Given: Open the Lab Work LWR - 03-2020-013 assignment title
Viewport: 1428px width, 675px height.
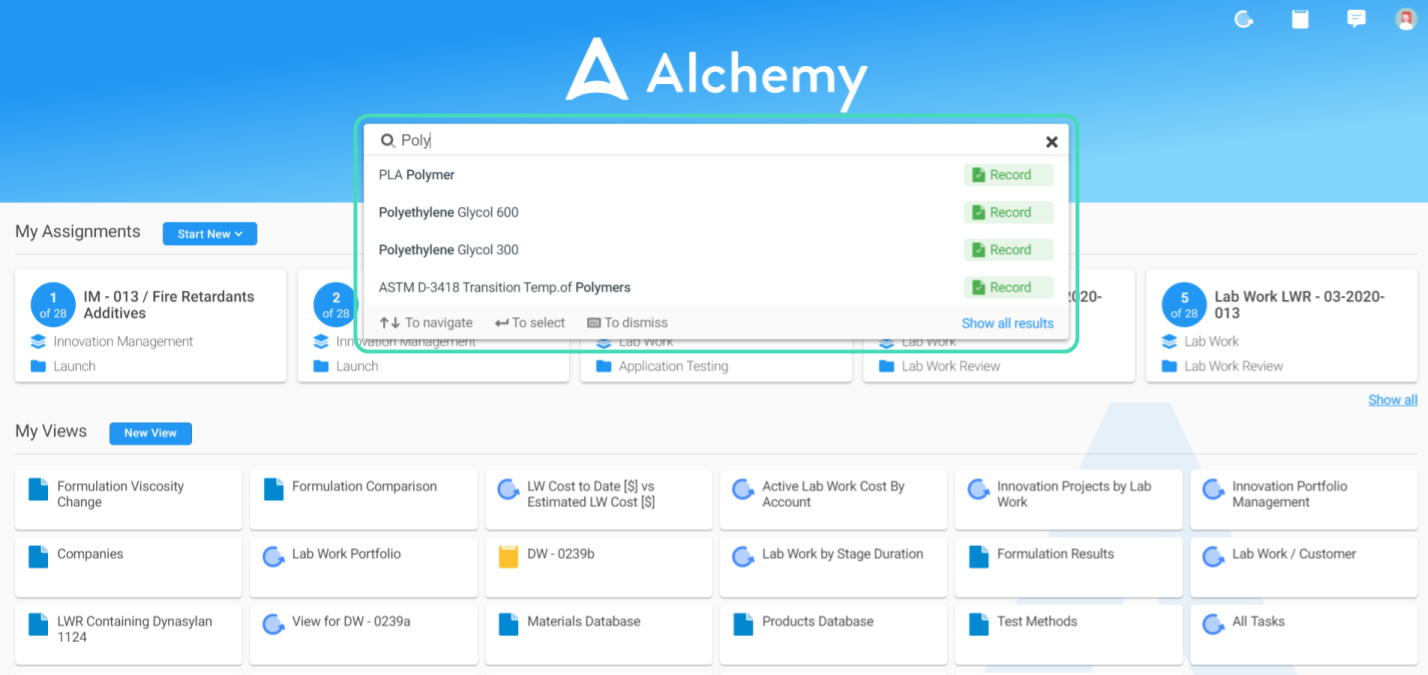Looking at the screenshot, I should tap(1299, 305).
